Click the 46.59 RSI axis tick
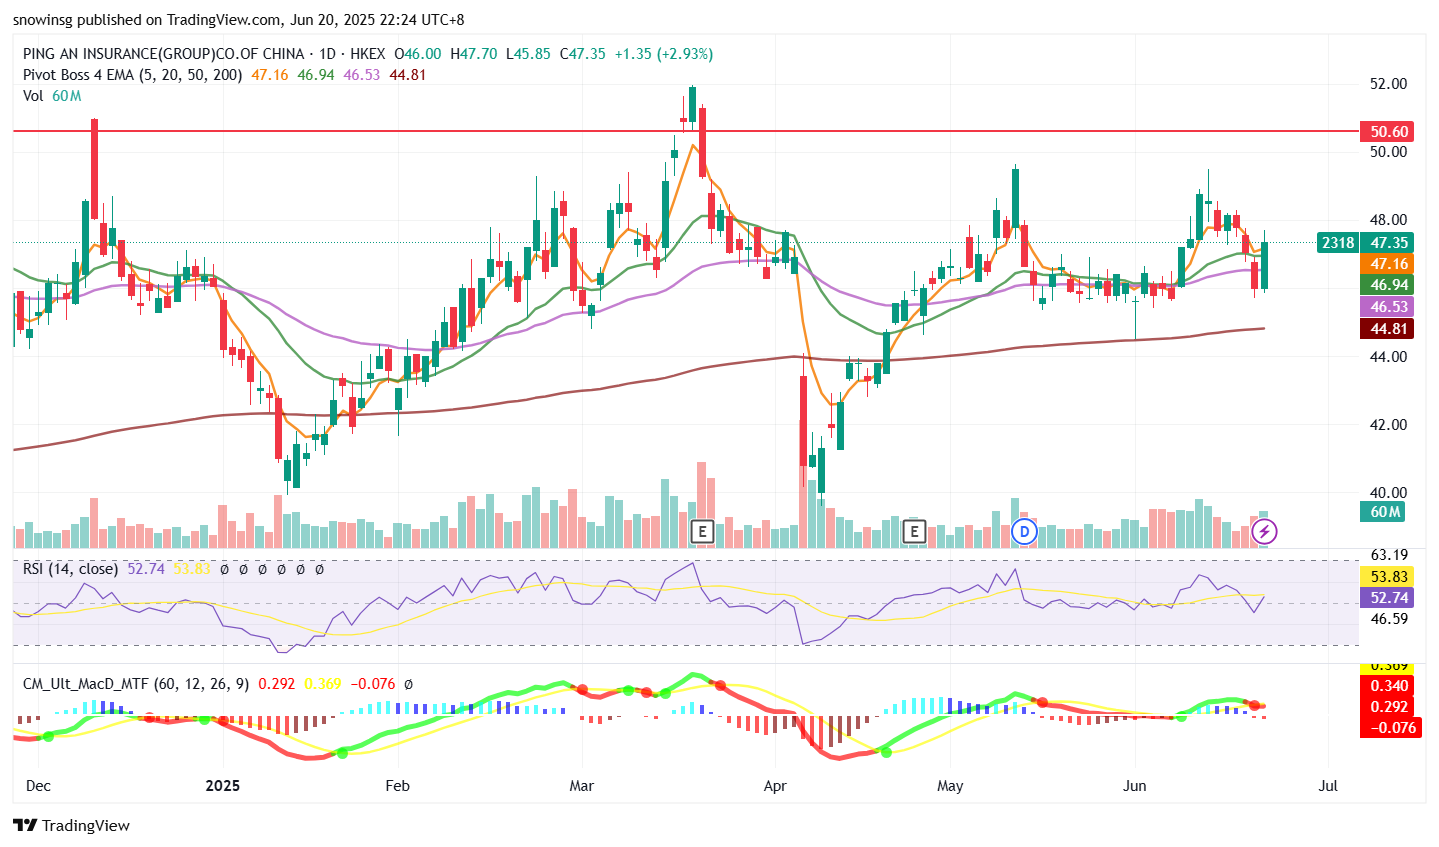Viewport: 1439px width, 847px height. coord(1388,619)
